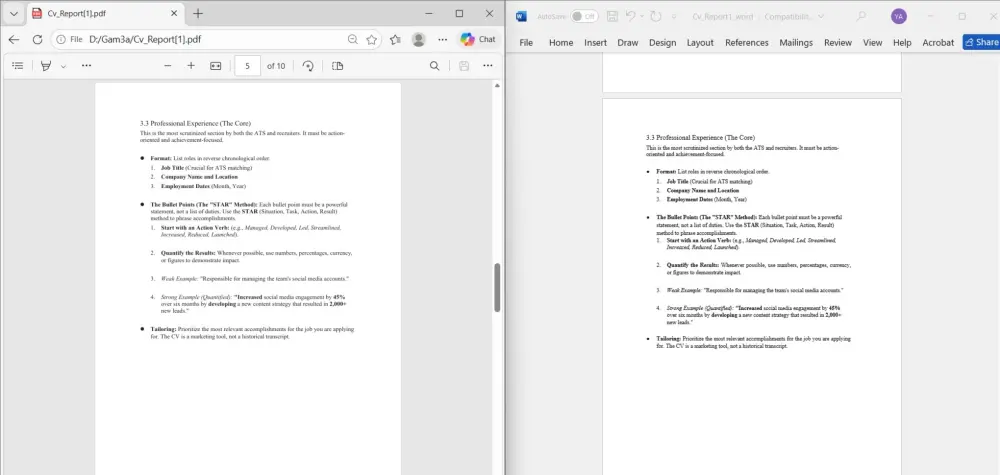View site information icon beside File
This screenshot has width=1000, height=475.
click(61, 40)
